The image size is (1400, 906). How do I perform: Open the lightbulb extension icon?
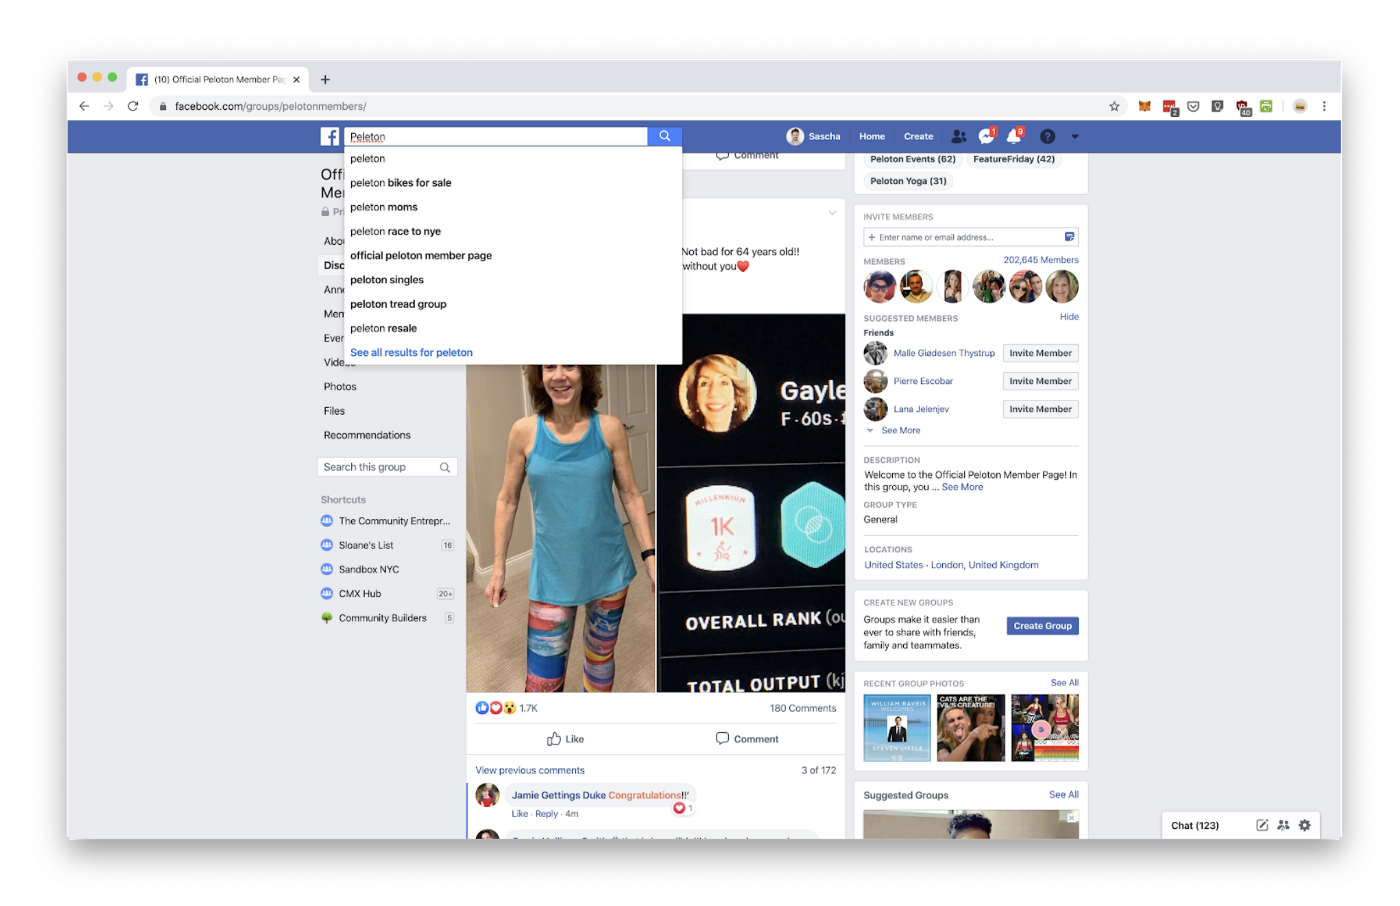click(1217, 106)
